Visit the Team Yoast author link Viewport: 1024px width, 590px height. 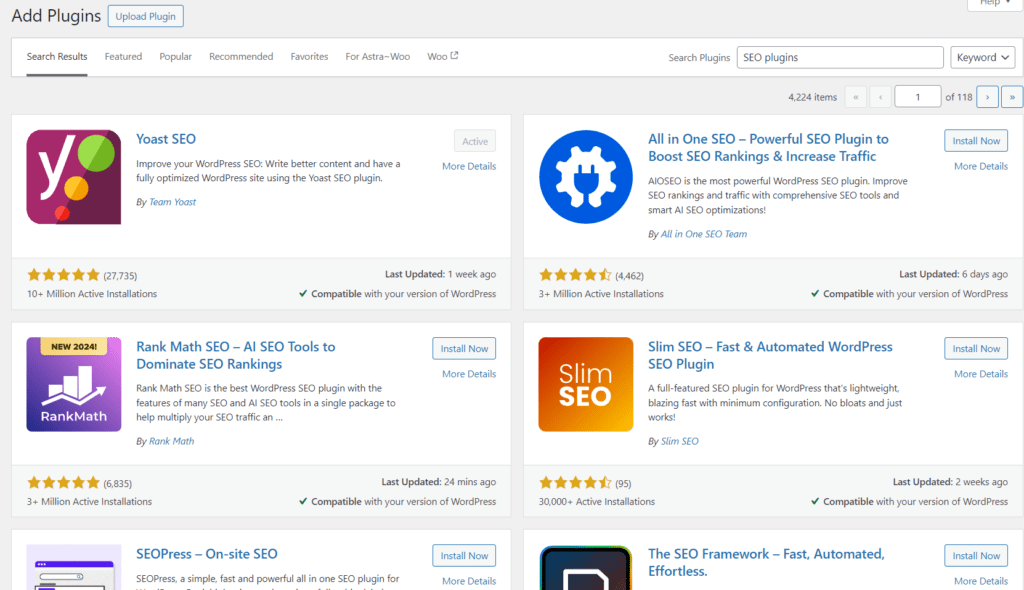[172, 203]
